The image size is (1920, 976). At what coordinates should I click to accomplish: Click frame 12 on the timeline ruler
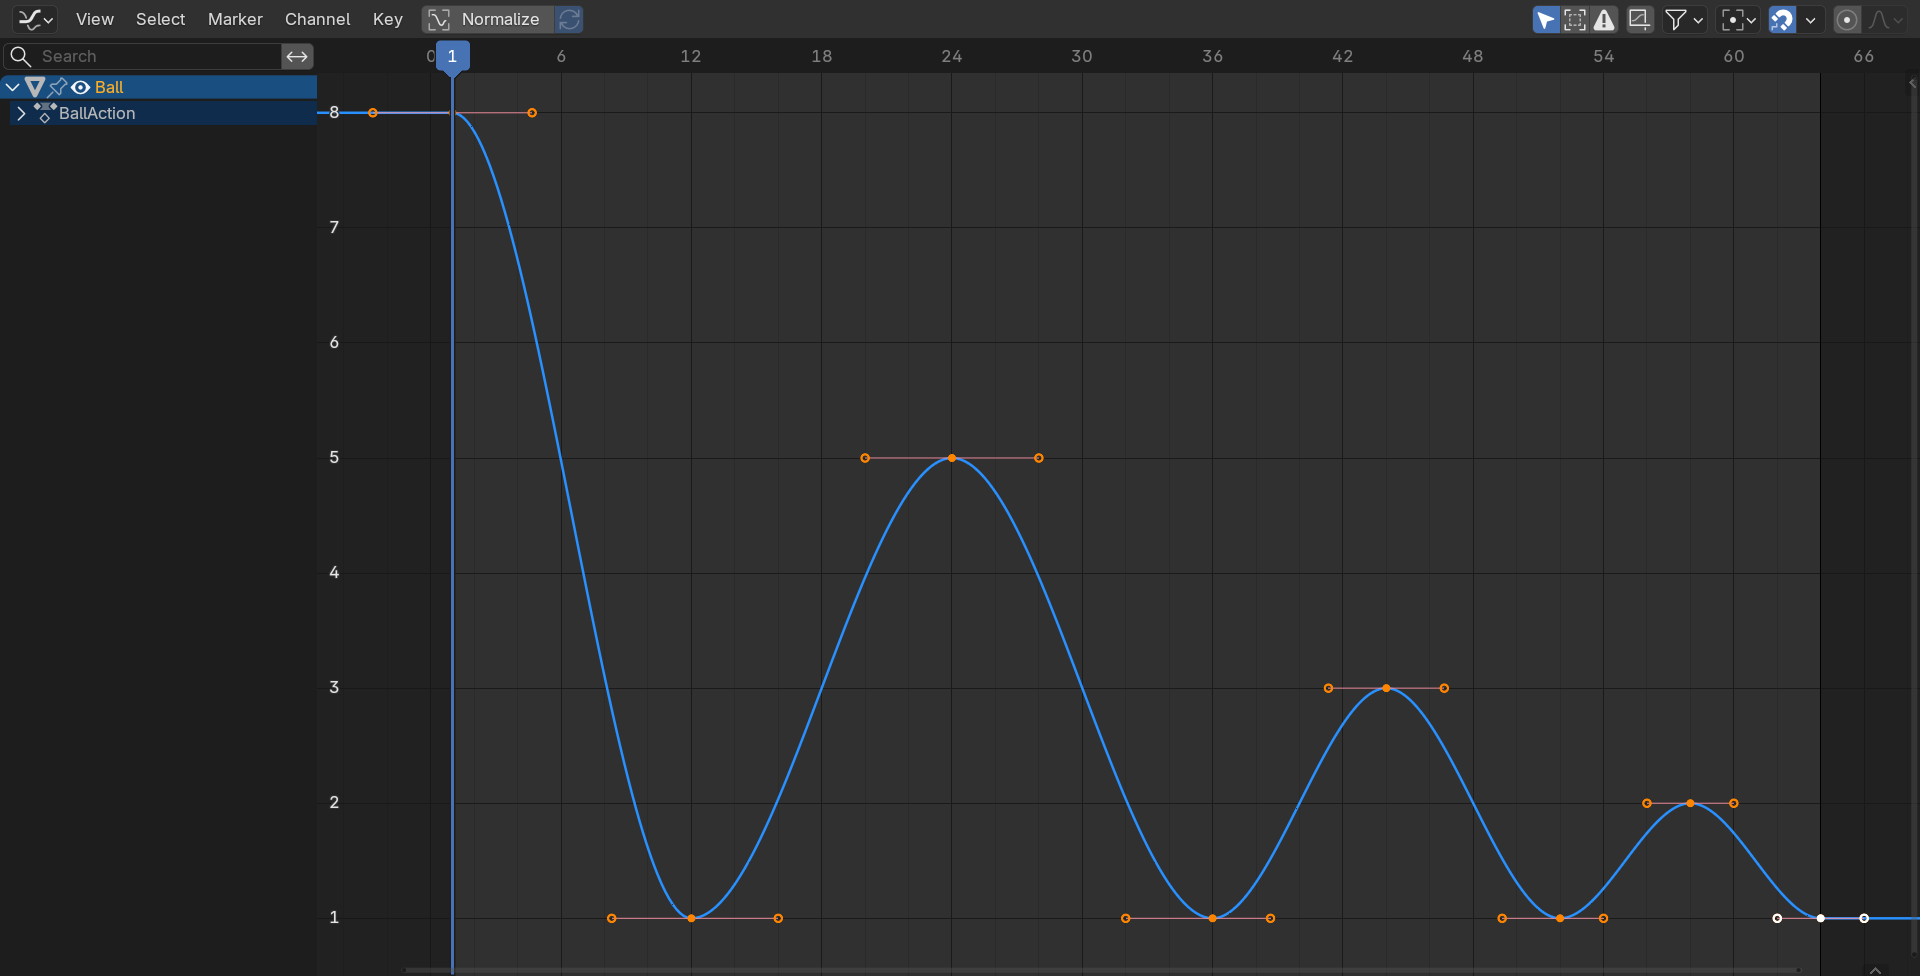click(691, 56)
